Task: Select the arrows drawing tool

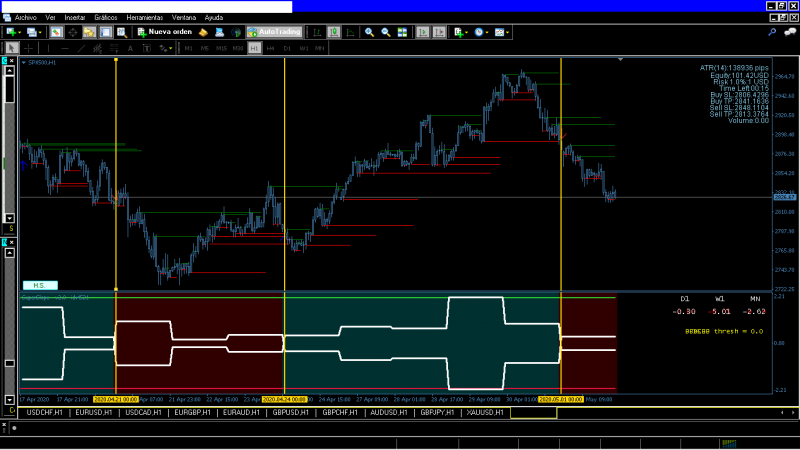Action: click(163, 48)
